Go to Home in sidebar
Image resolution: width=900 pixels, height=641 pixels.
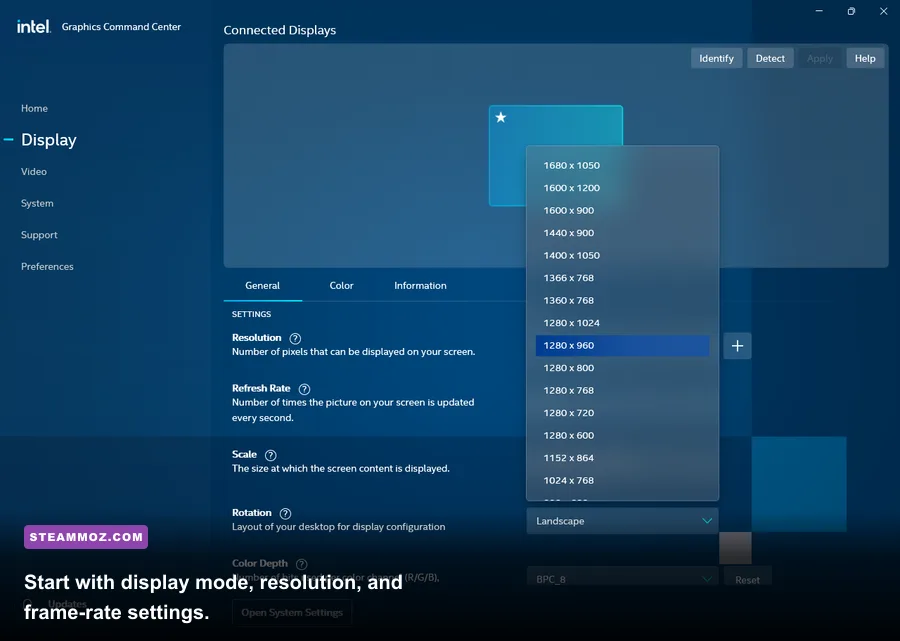coord(34,108)
